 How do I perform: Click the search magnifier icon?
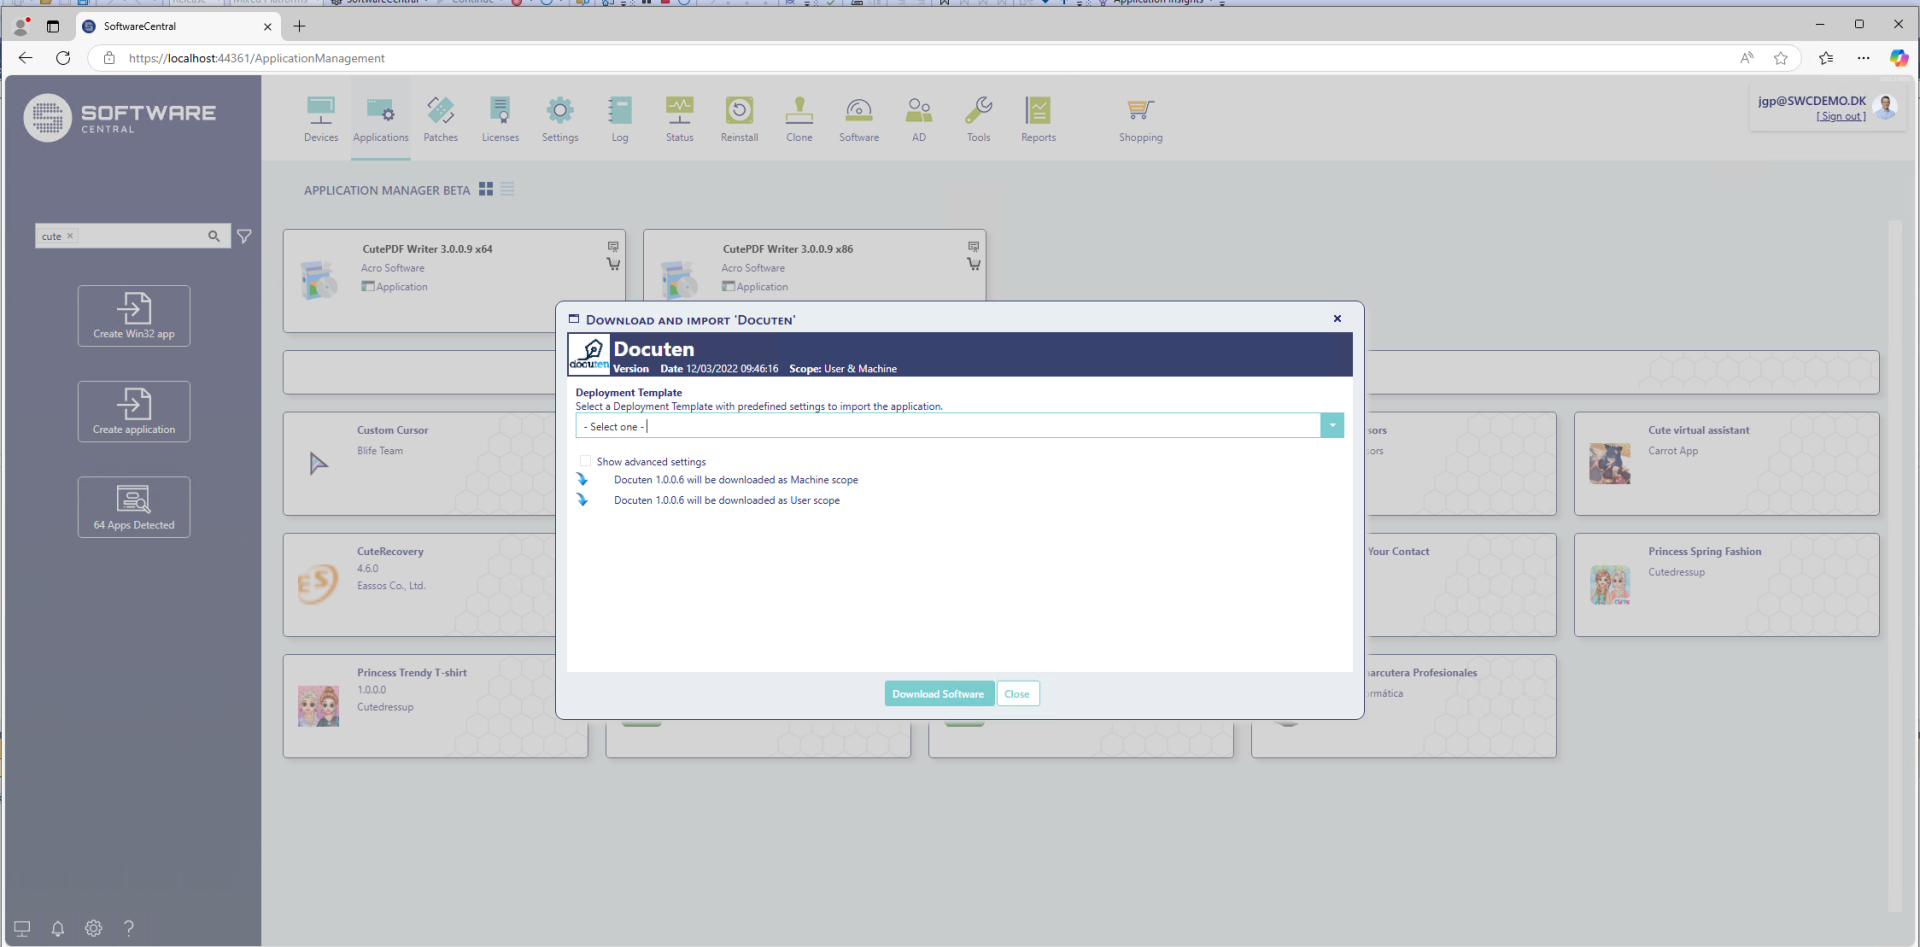click(214, 236)
